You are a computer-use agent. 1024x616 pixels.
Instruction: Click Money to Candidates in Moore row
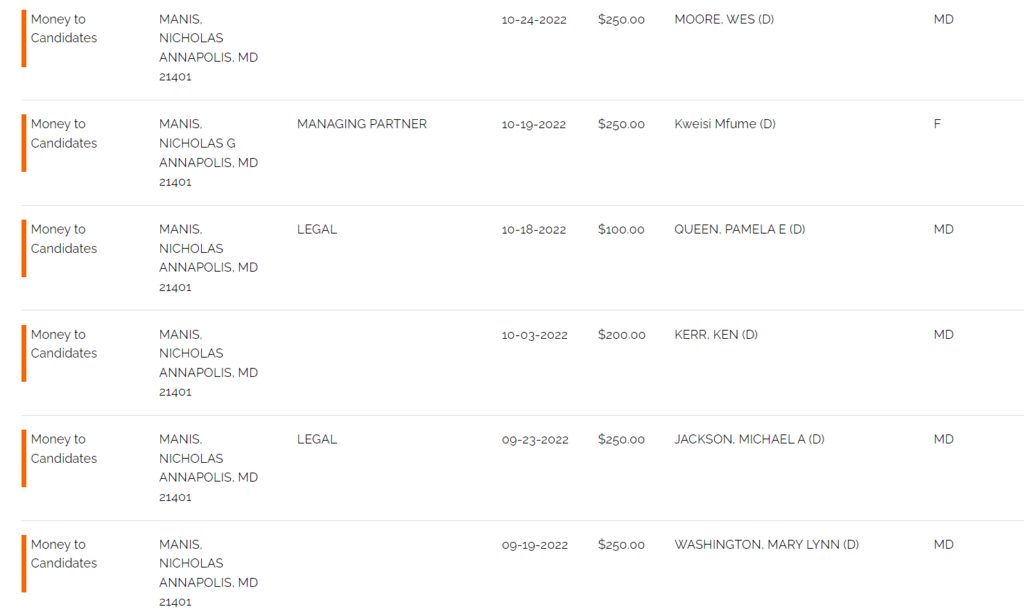(x=63, y=29)
